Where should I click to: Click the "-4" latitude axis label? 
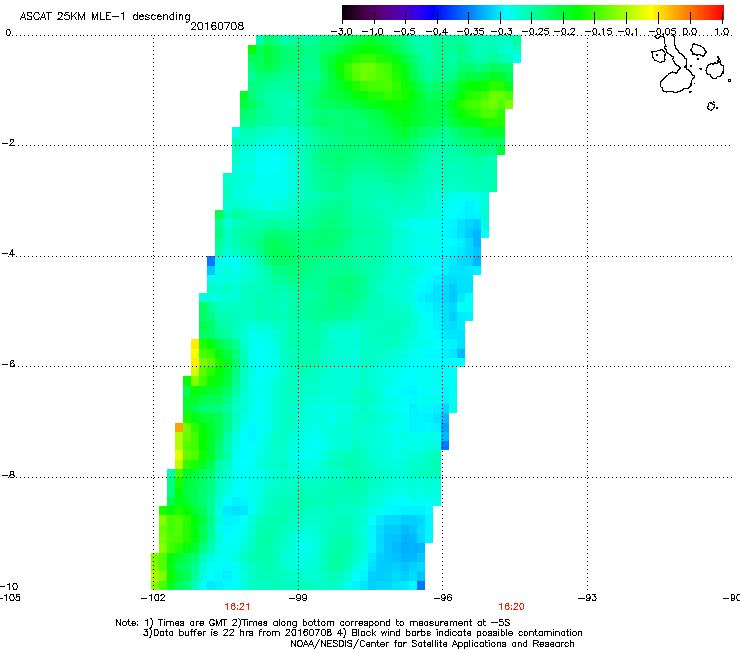pos(8,253)
